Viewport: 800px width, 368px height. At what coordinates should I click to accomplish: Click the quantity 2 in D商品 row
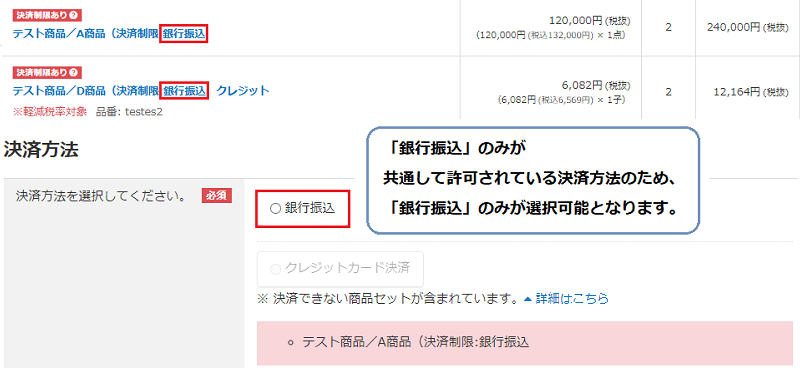point(668,91)
